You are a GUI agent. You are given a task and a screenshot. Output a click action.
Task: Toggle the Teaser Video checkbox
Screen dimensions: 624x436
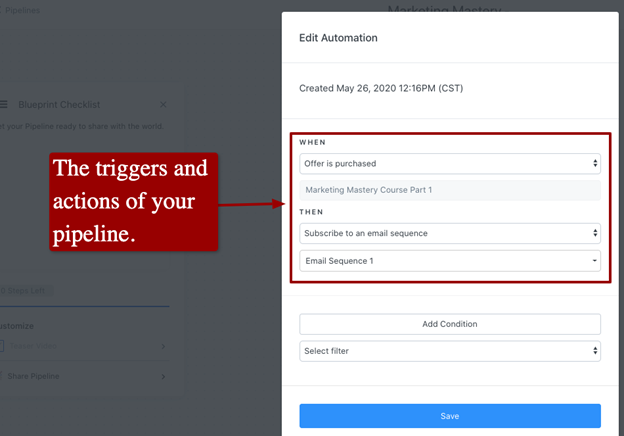pyautogui.click(x=2, y=346)
